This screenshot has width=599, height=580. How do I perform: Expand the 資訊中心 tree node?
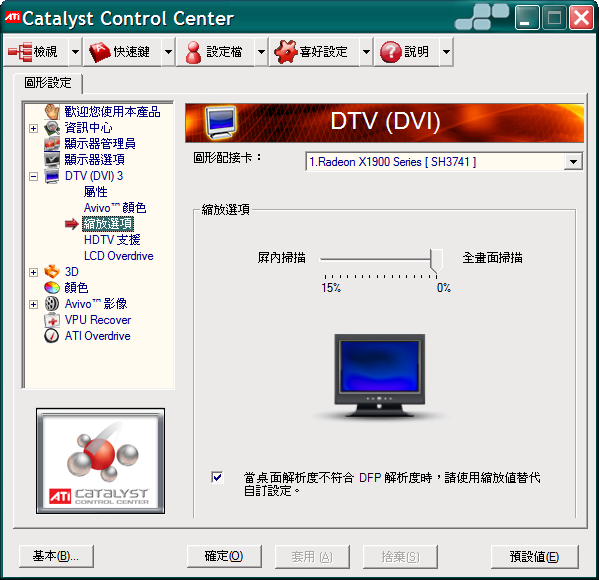[x=34, y=128]
